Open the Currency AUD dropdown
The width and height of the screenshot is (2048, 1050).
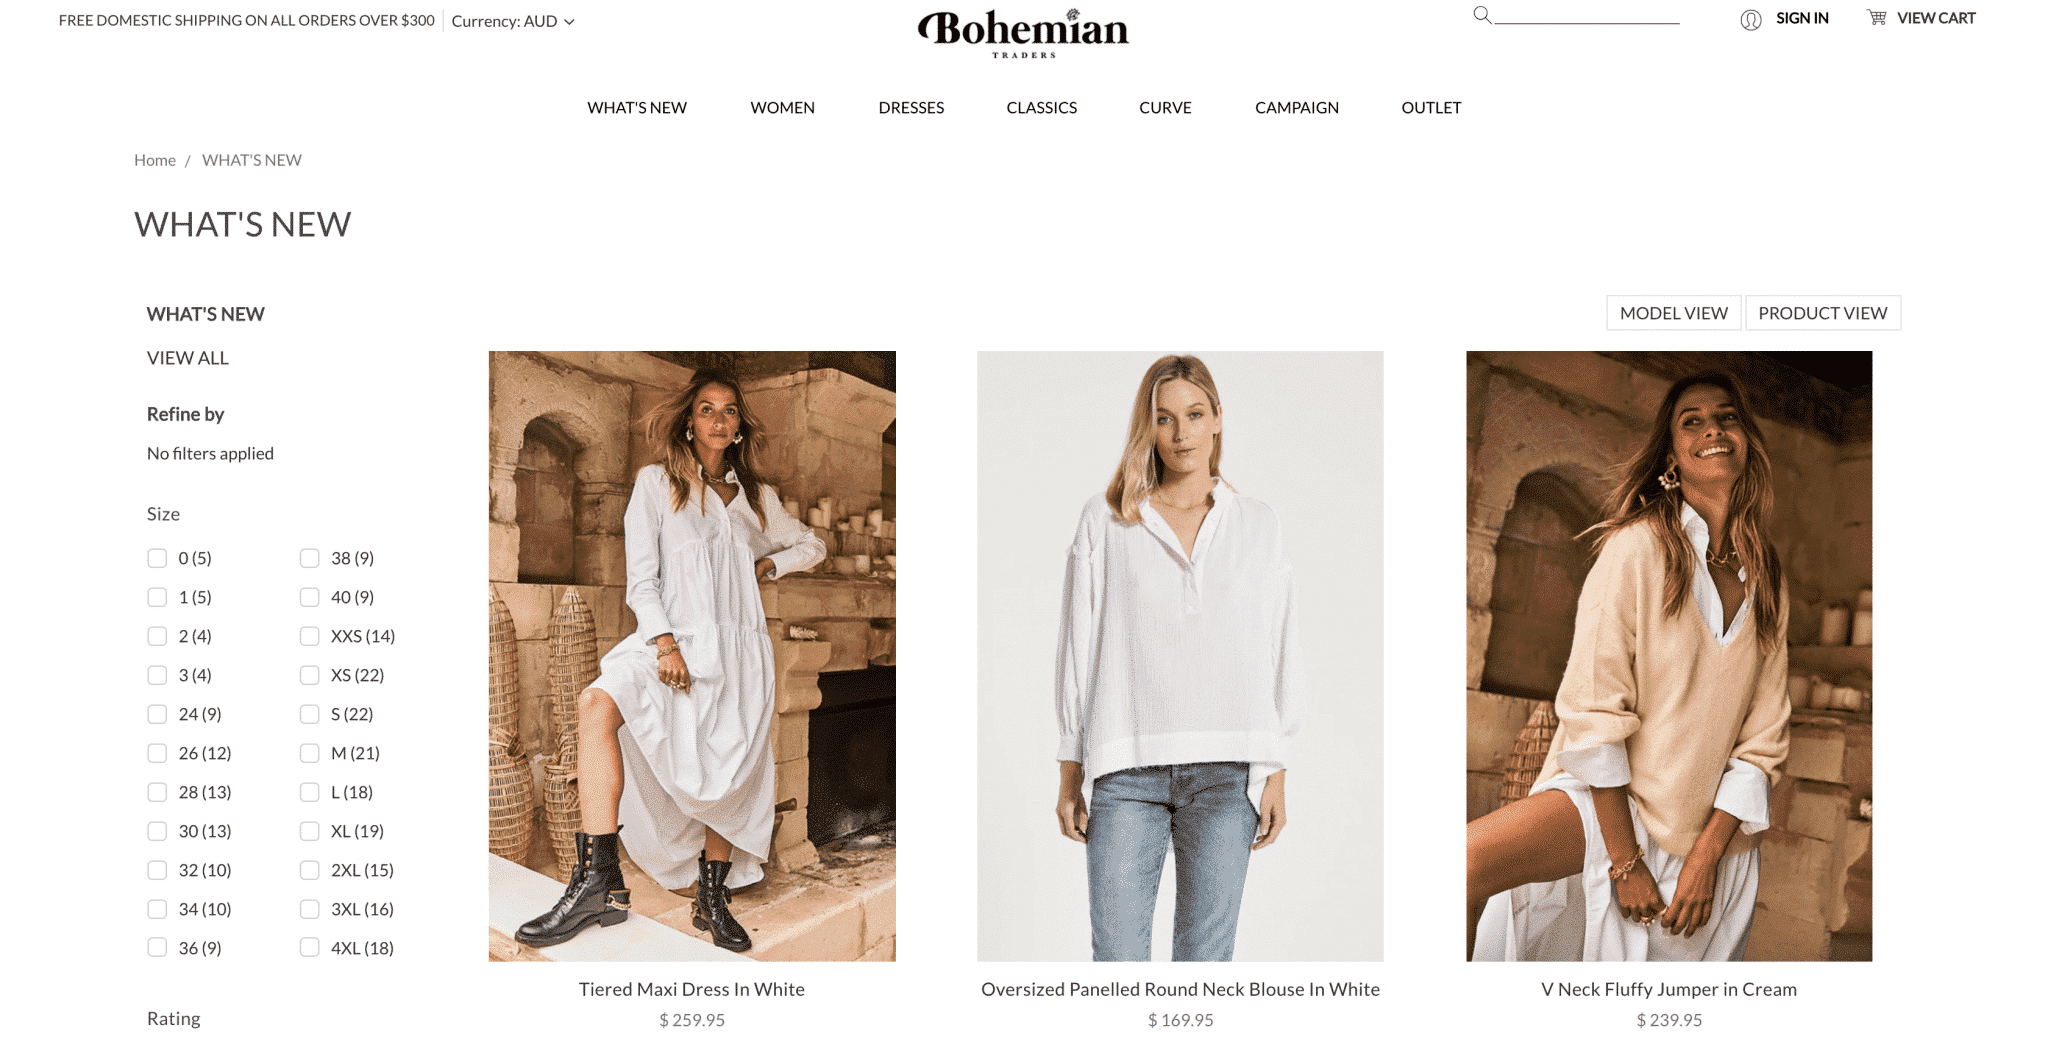click(x=513, y=21)
